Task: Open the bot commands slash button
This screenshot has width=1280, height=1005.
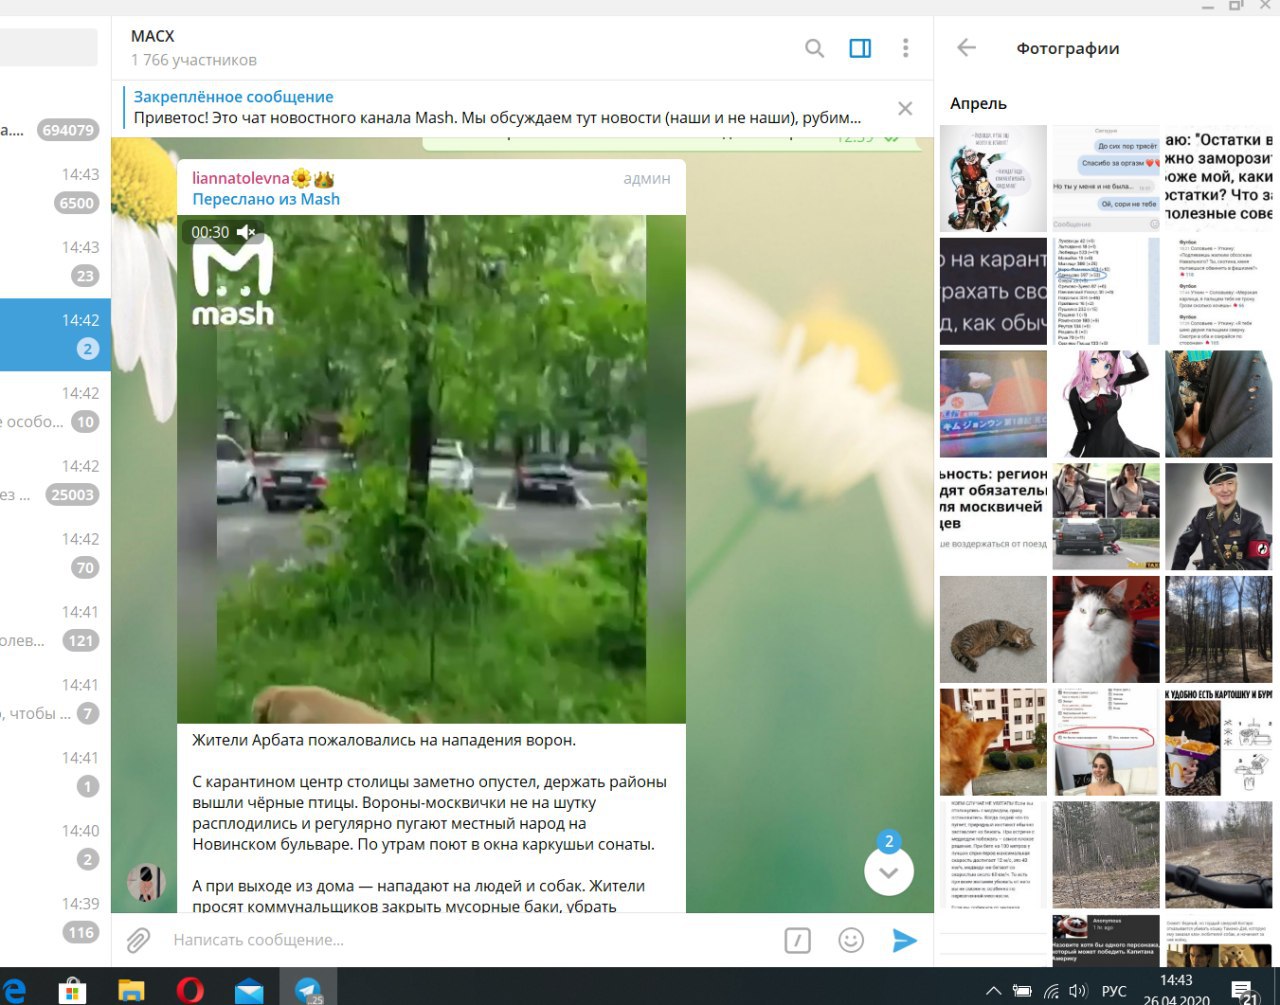Action: tap(797, 940)
